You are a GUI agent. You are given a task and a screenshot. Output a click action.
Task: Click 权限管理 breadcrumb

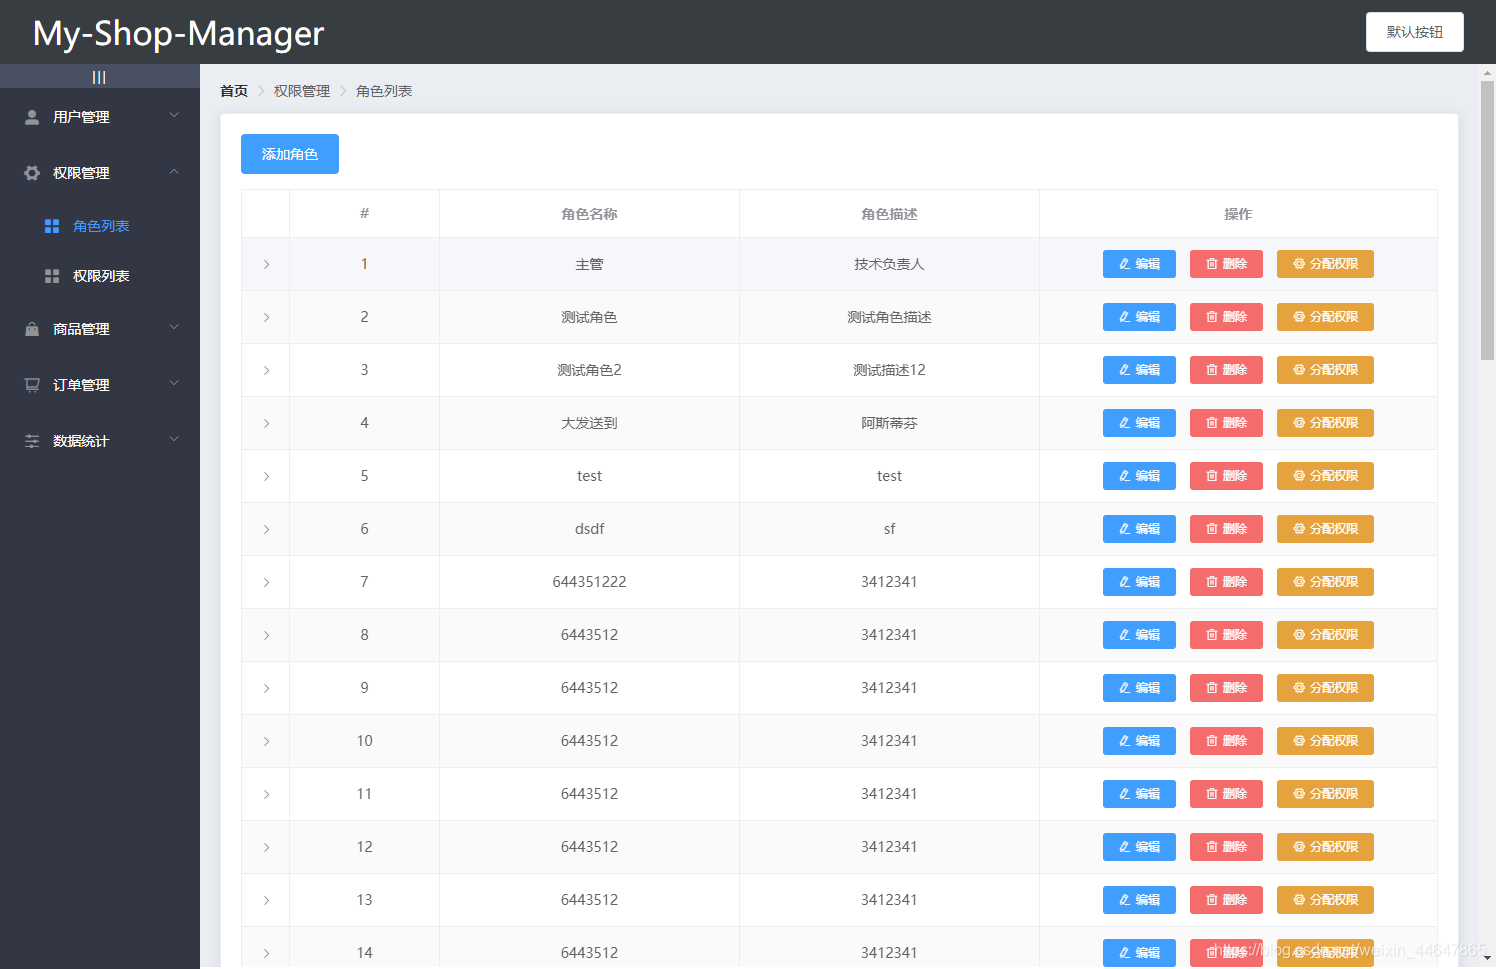pos(302,91)
